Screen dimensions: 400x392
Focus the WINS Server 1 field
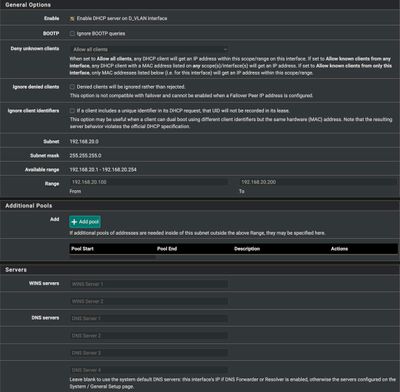point(149,284)
